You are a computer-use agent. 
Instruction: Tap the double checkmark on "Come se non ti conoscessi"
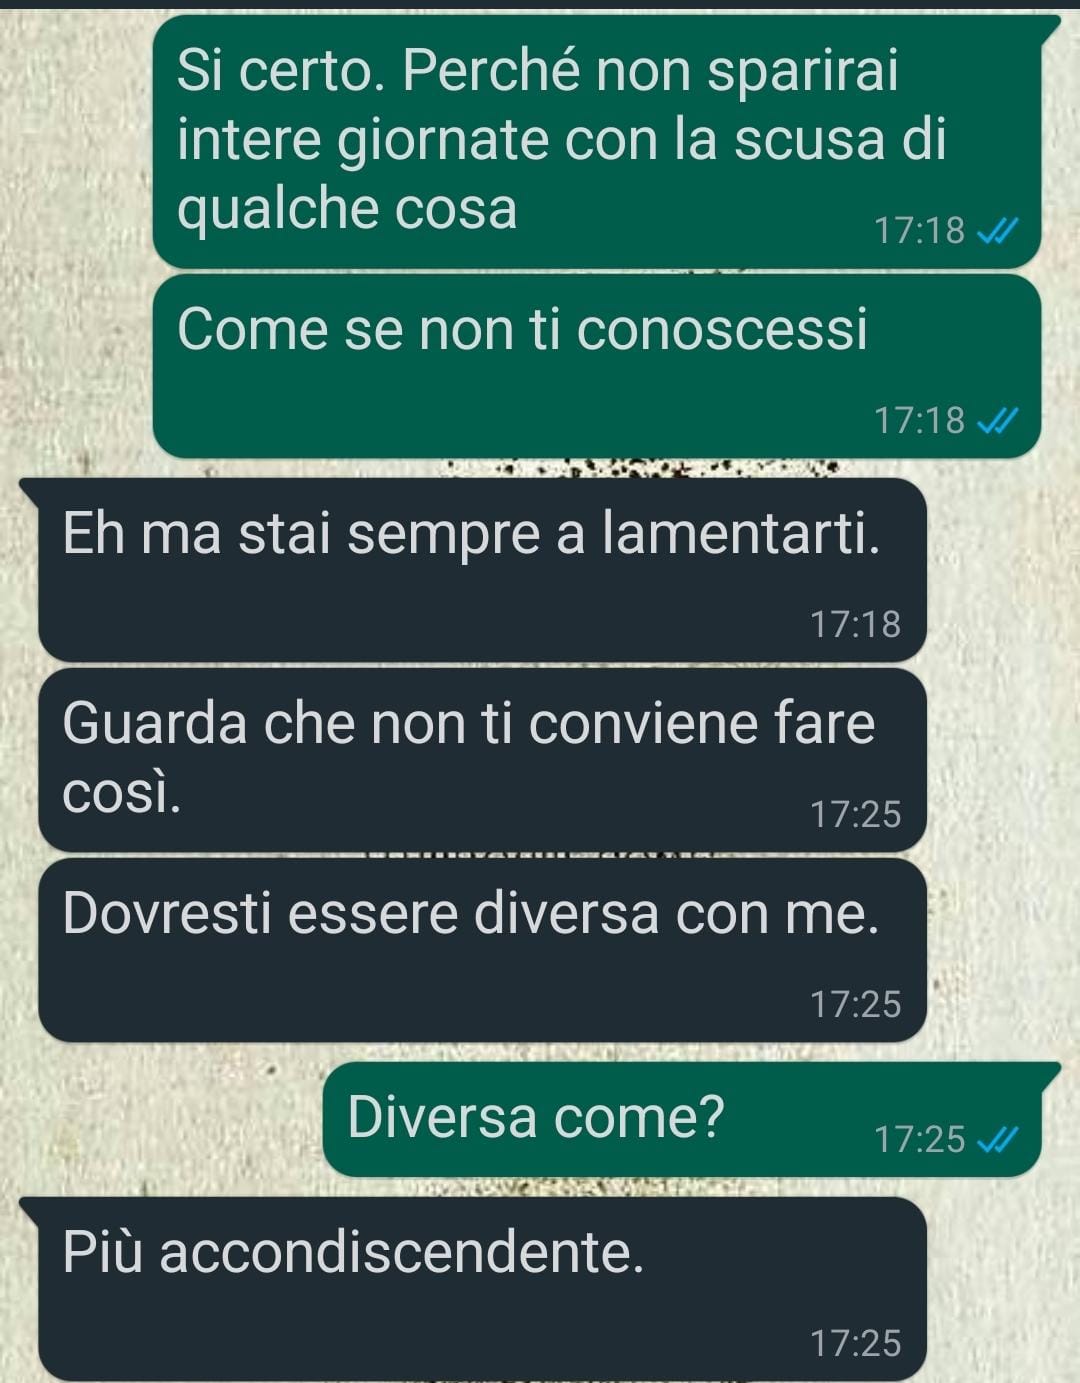coord(997,422)
